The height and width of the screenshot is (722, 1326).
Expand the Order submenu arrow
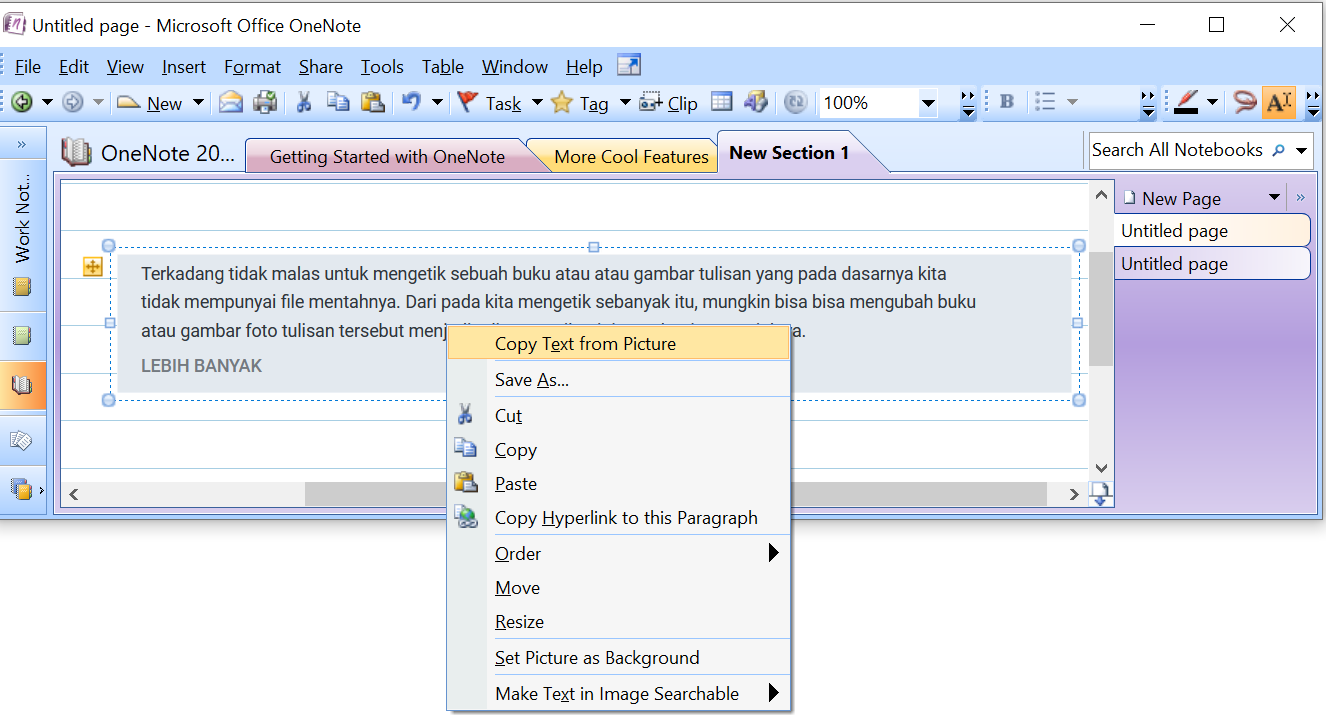tap(773, 552)
